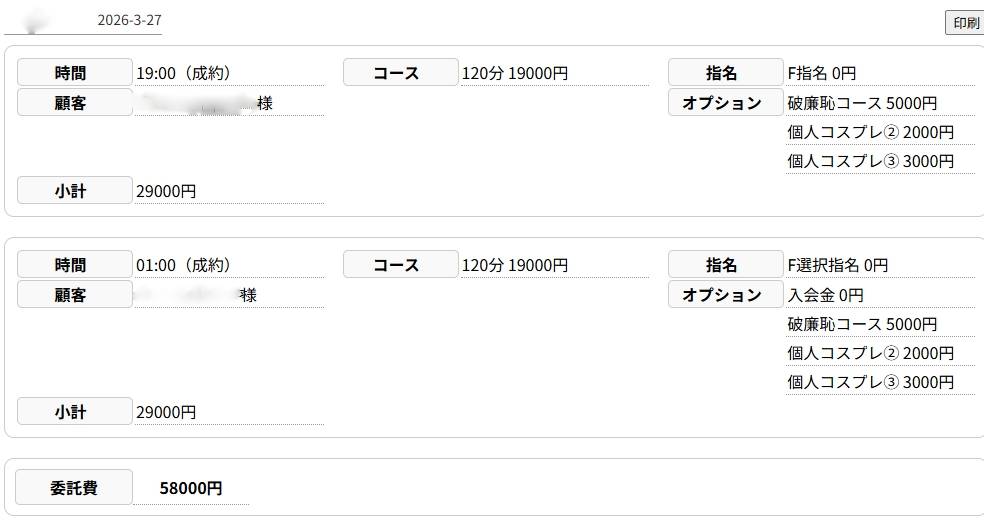Click the 120分 19000円 course in the 01:00 booking
The height and width of the screenshot is (523, 984).
pyautogui.click(x=515, y=265)
